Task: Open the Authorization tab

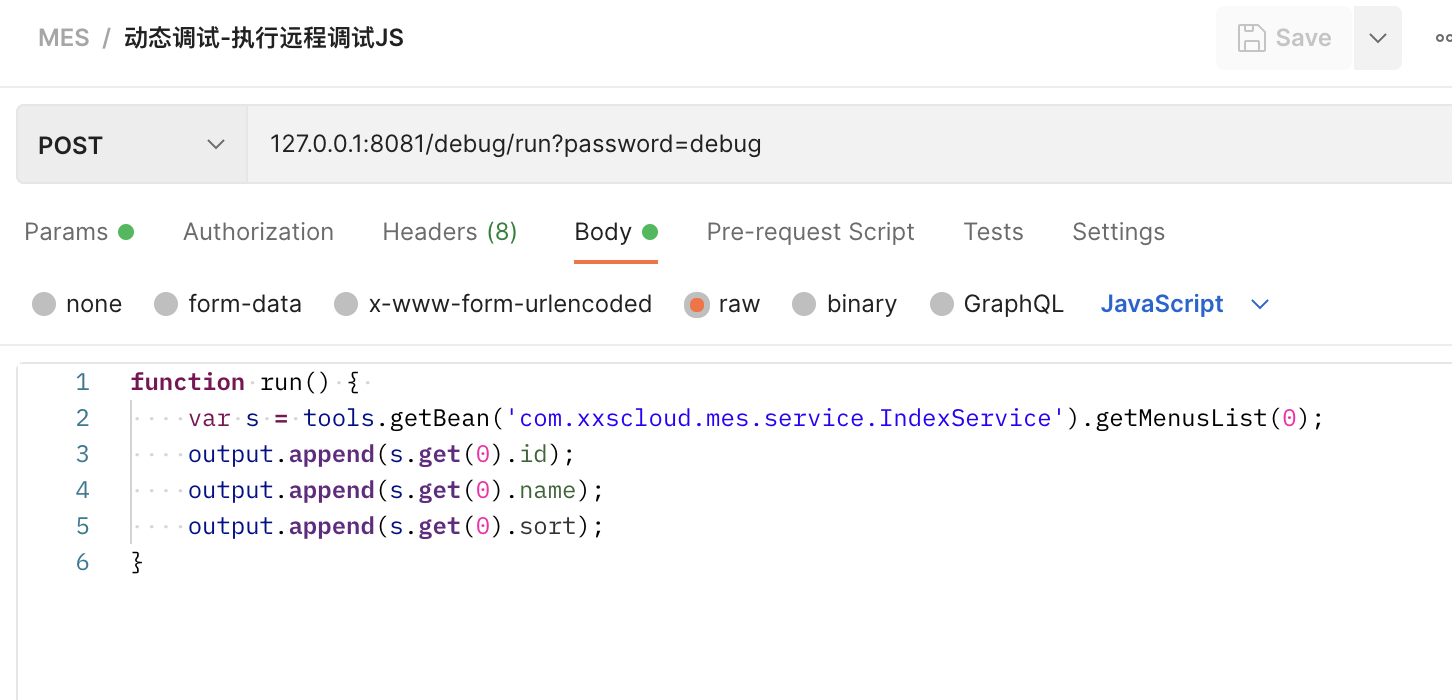Action: (x=258, y=232)
